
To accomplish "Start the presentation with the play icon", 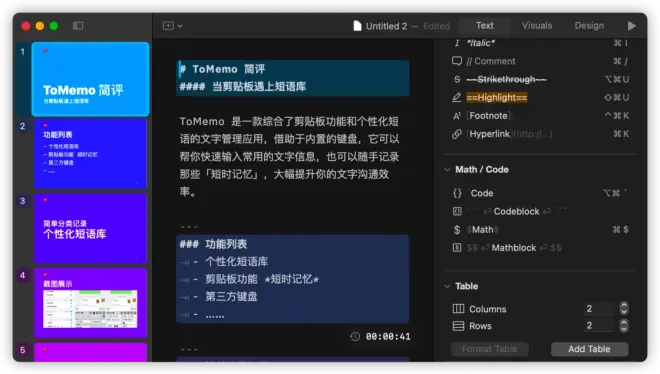I will pyautogui.click(x=631, y=26).
